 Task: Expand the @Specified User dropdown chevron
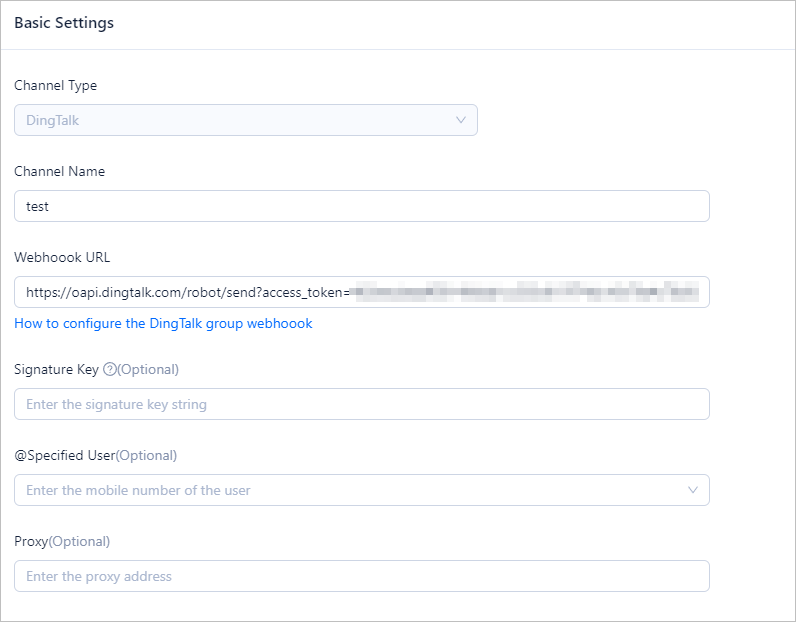(693, 490)
